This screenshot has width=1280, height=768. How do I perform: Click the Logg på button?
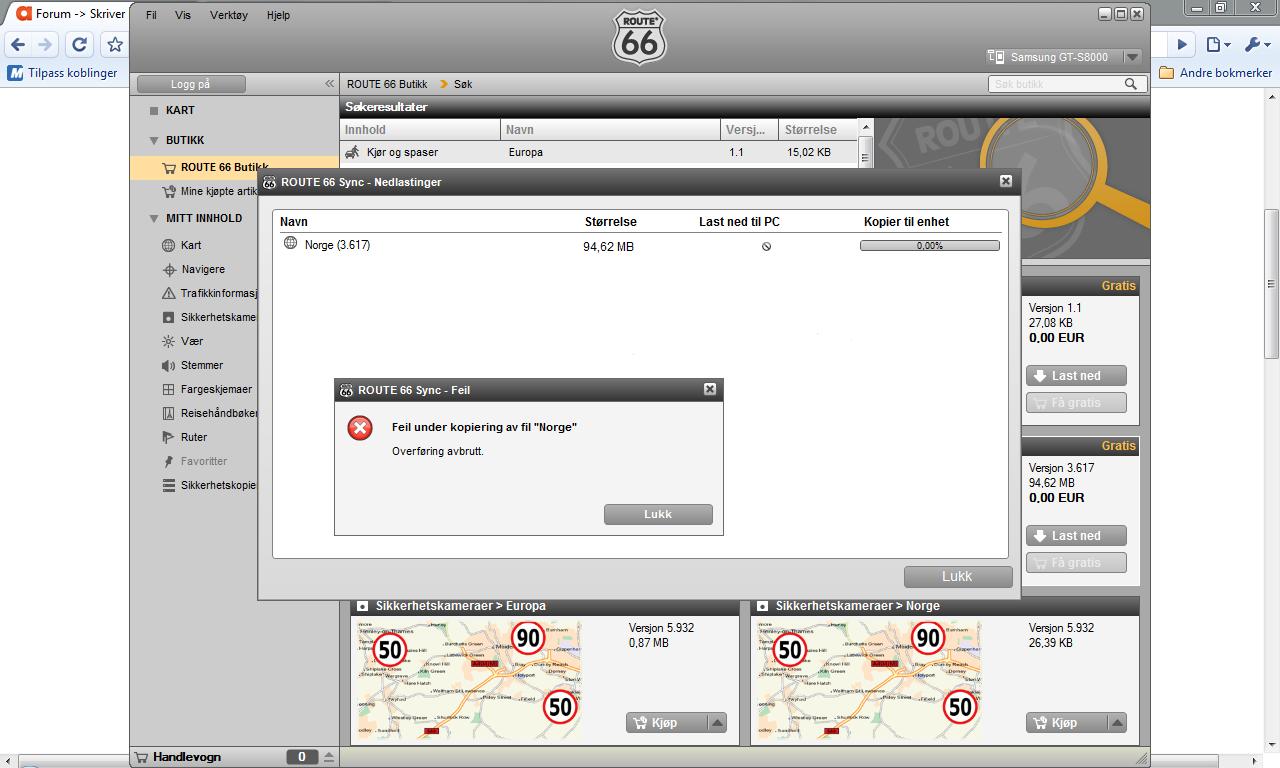191,84
